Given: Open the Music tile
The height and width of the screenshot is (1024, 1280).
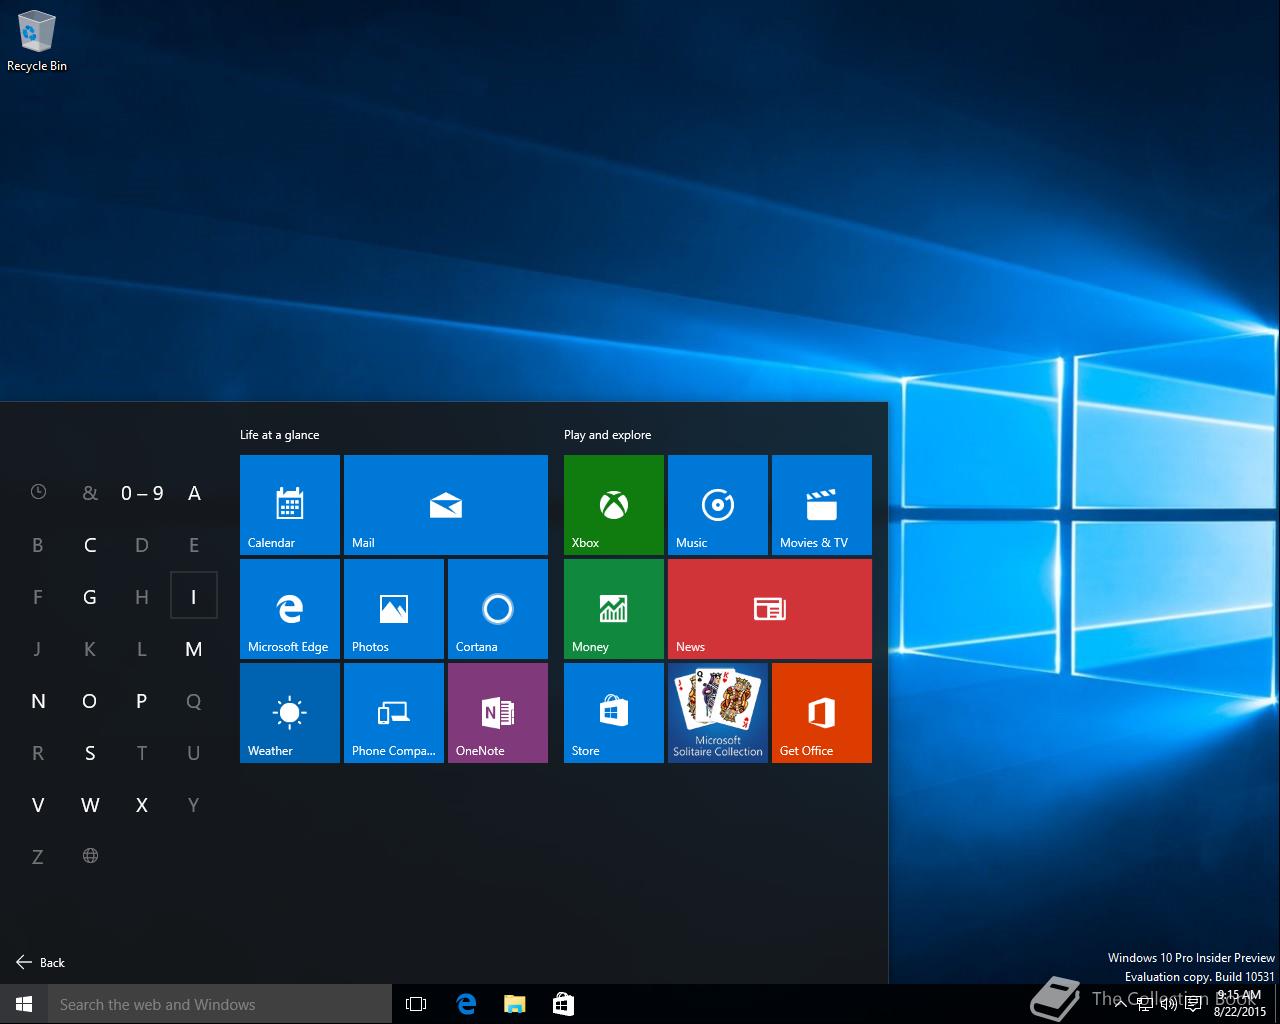Looking at the screenshot, I should click(718, 505).
